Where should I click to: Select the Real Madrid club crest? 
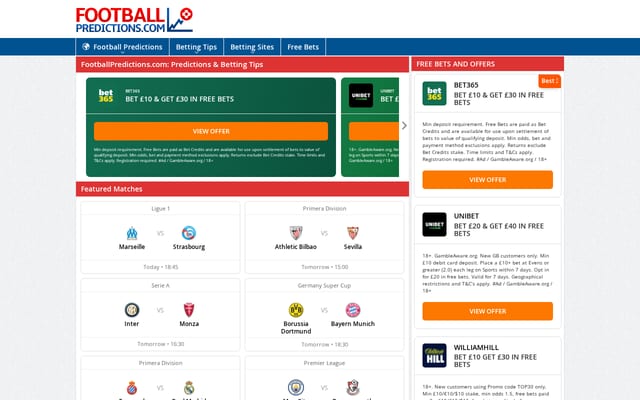[189, 388]
